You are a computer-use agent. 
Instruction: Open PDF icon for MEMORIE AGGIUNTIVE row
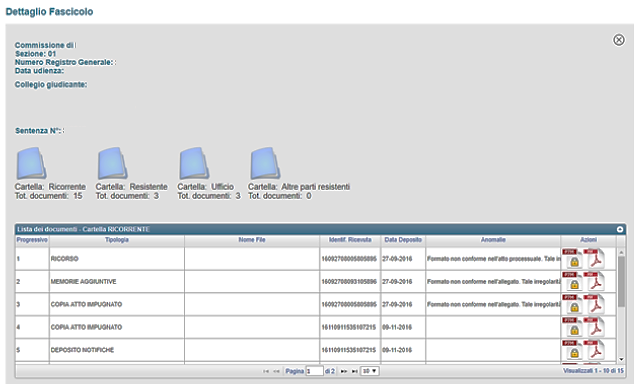coord(594,281)
